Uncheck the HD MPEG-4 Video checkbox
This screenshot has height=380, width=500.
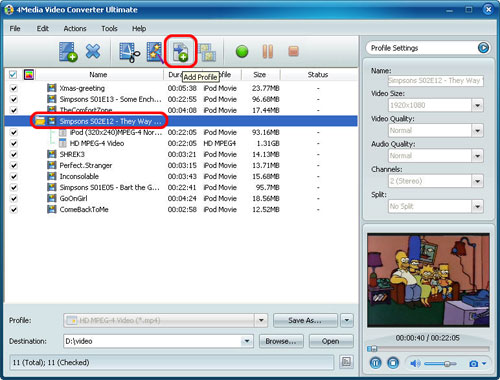click(x=14, y=143)
